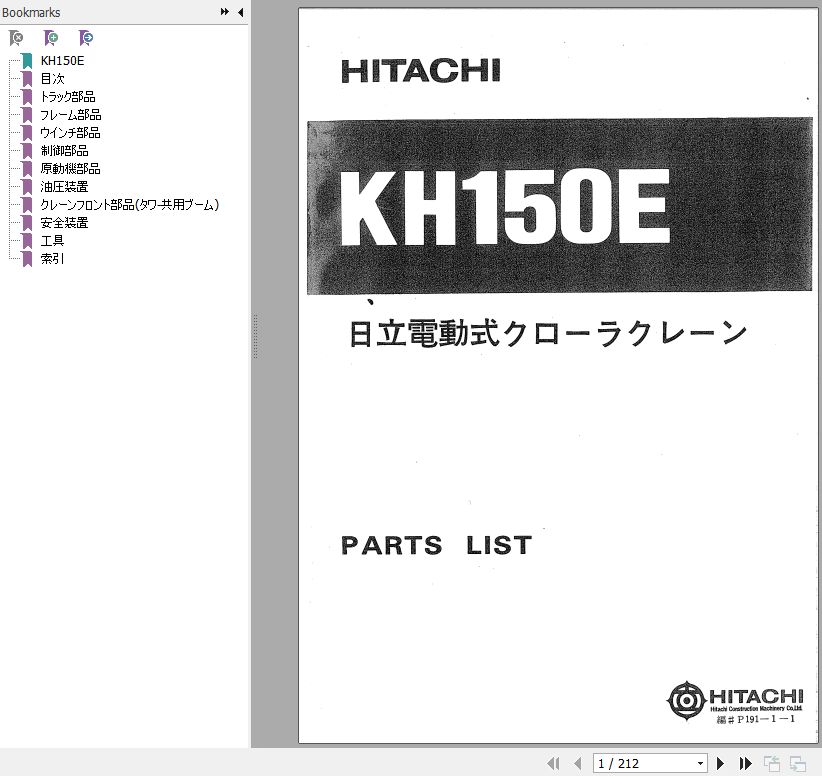Click the purple icon beside 油圧装置

click(x=27, y=187)
